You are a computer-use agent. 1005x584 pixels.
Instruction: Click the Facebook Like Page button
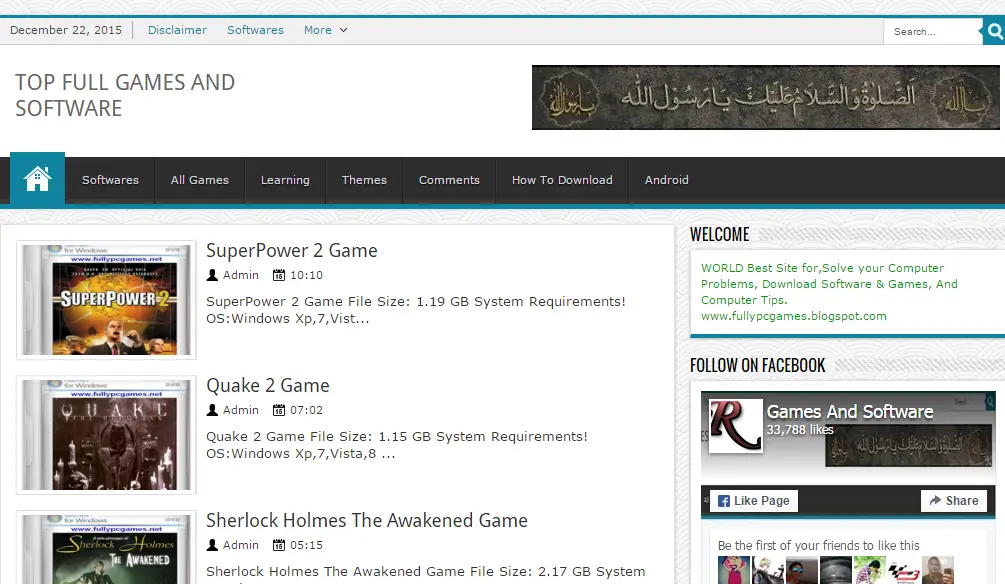pos(754,501)
